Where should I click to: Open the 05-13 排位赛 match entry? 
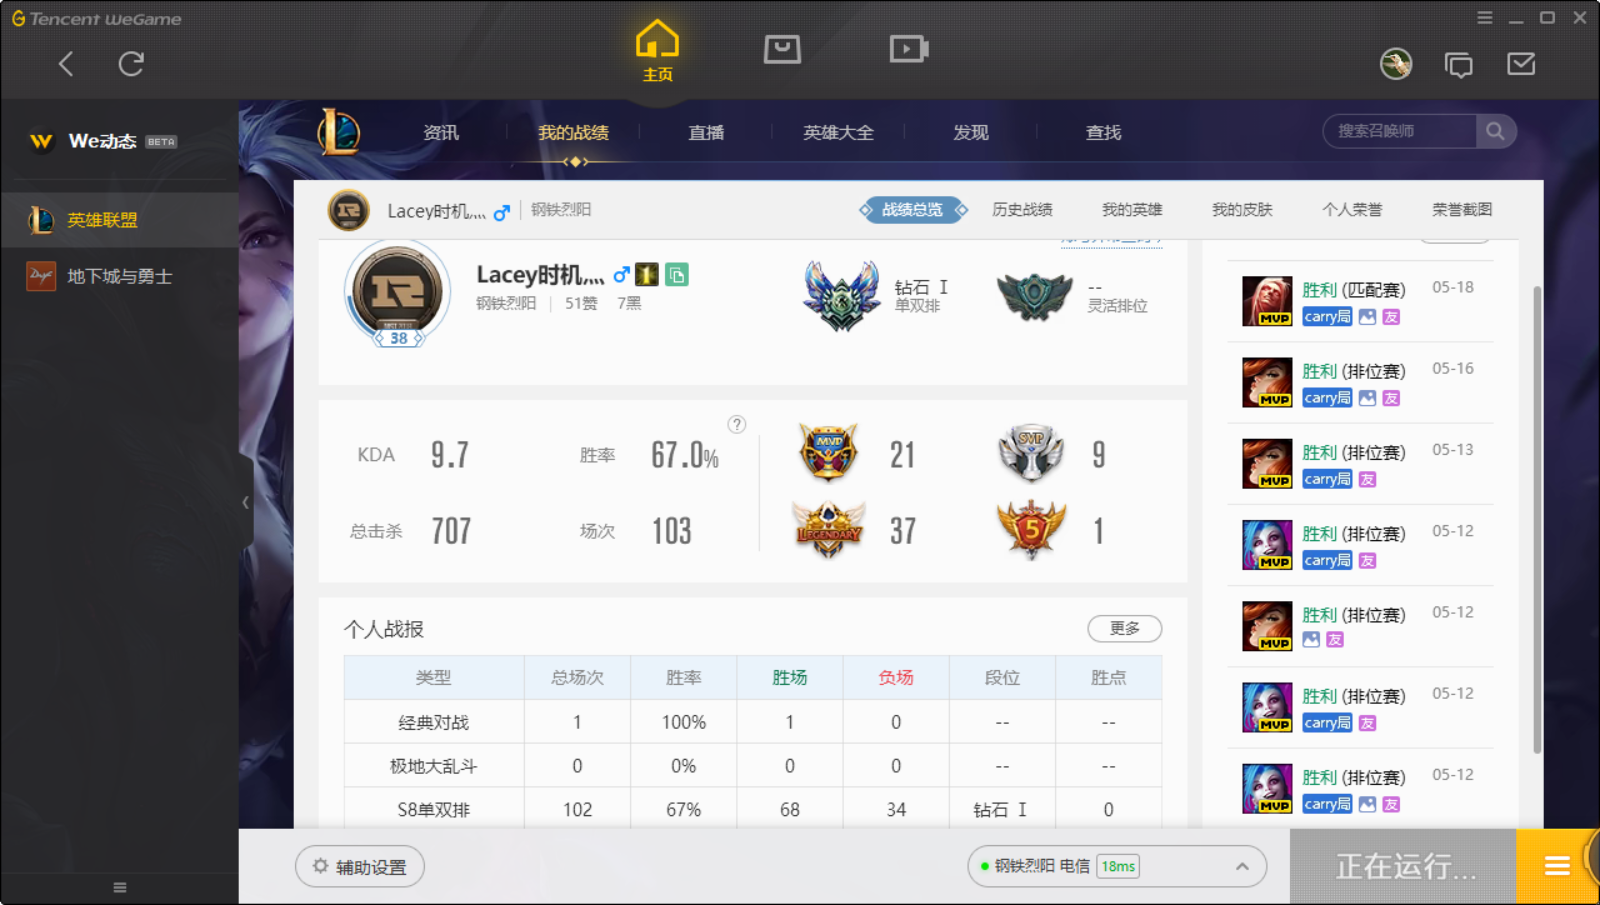[1360, 463]
